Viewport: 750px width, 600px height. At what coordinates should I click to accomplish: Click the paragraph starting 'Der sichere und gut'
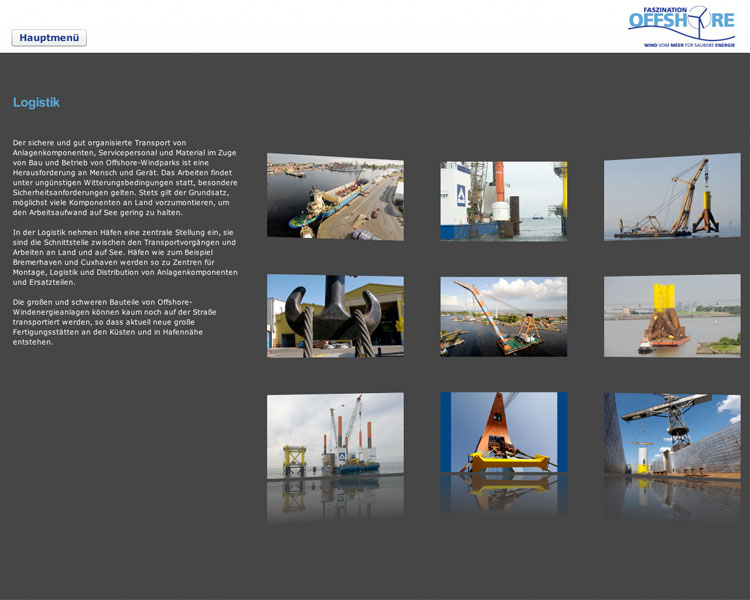[125, 178]
